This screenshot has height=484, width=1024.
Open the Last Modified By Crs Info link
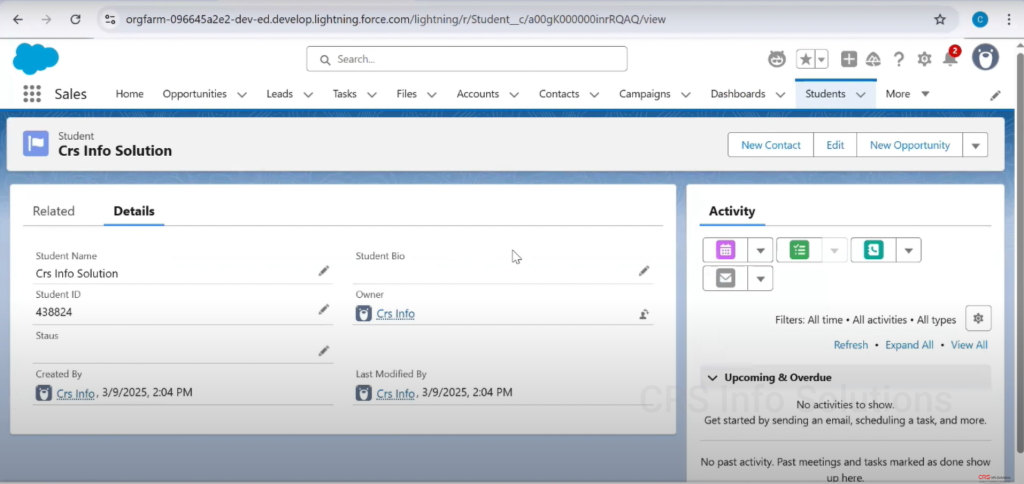(x=396, y=393)
